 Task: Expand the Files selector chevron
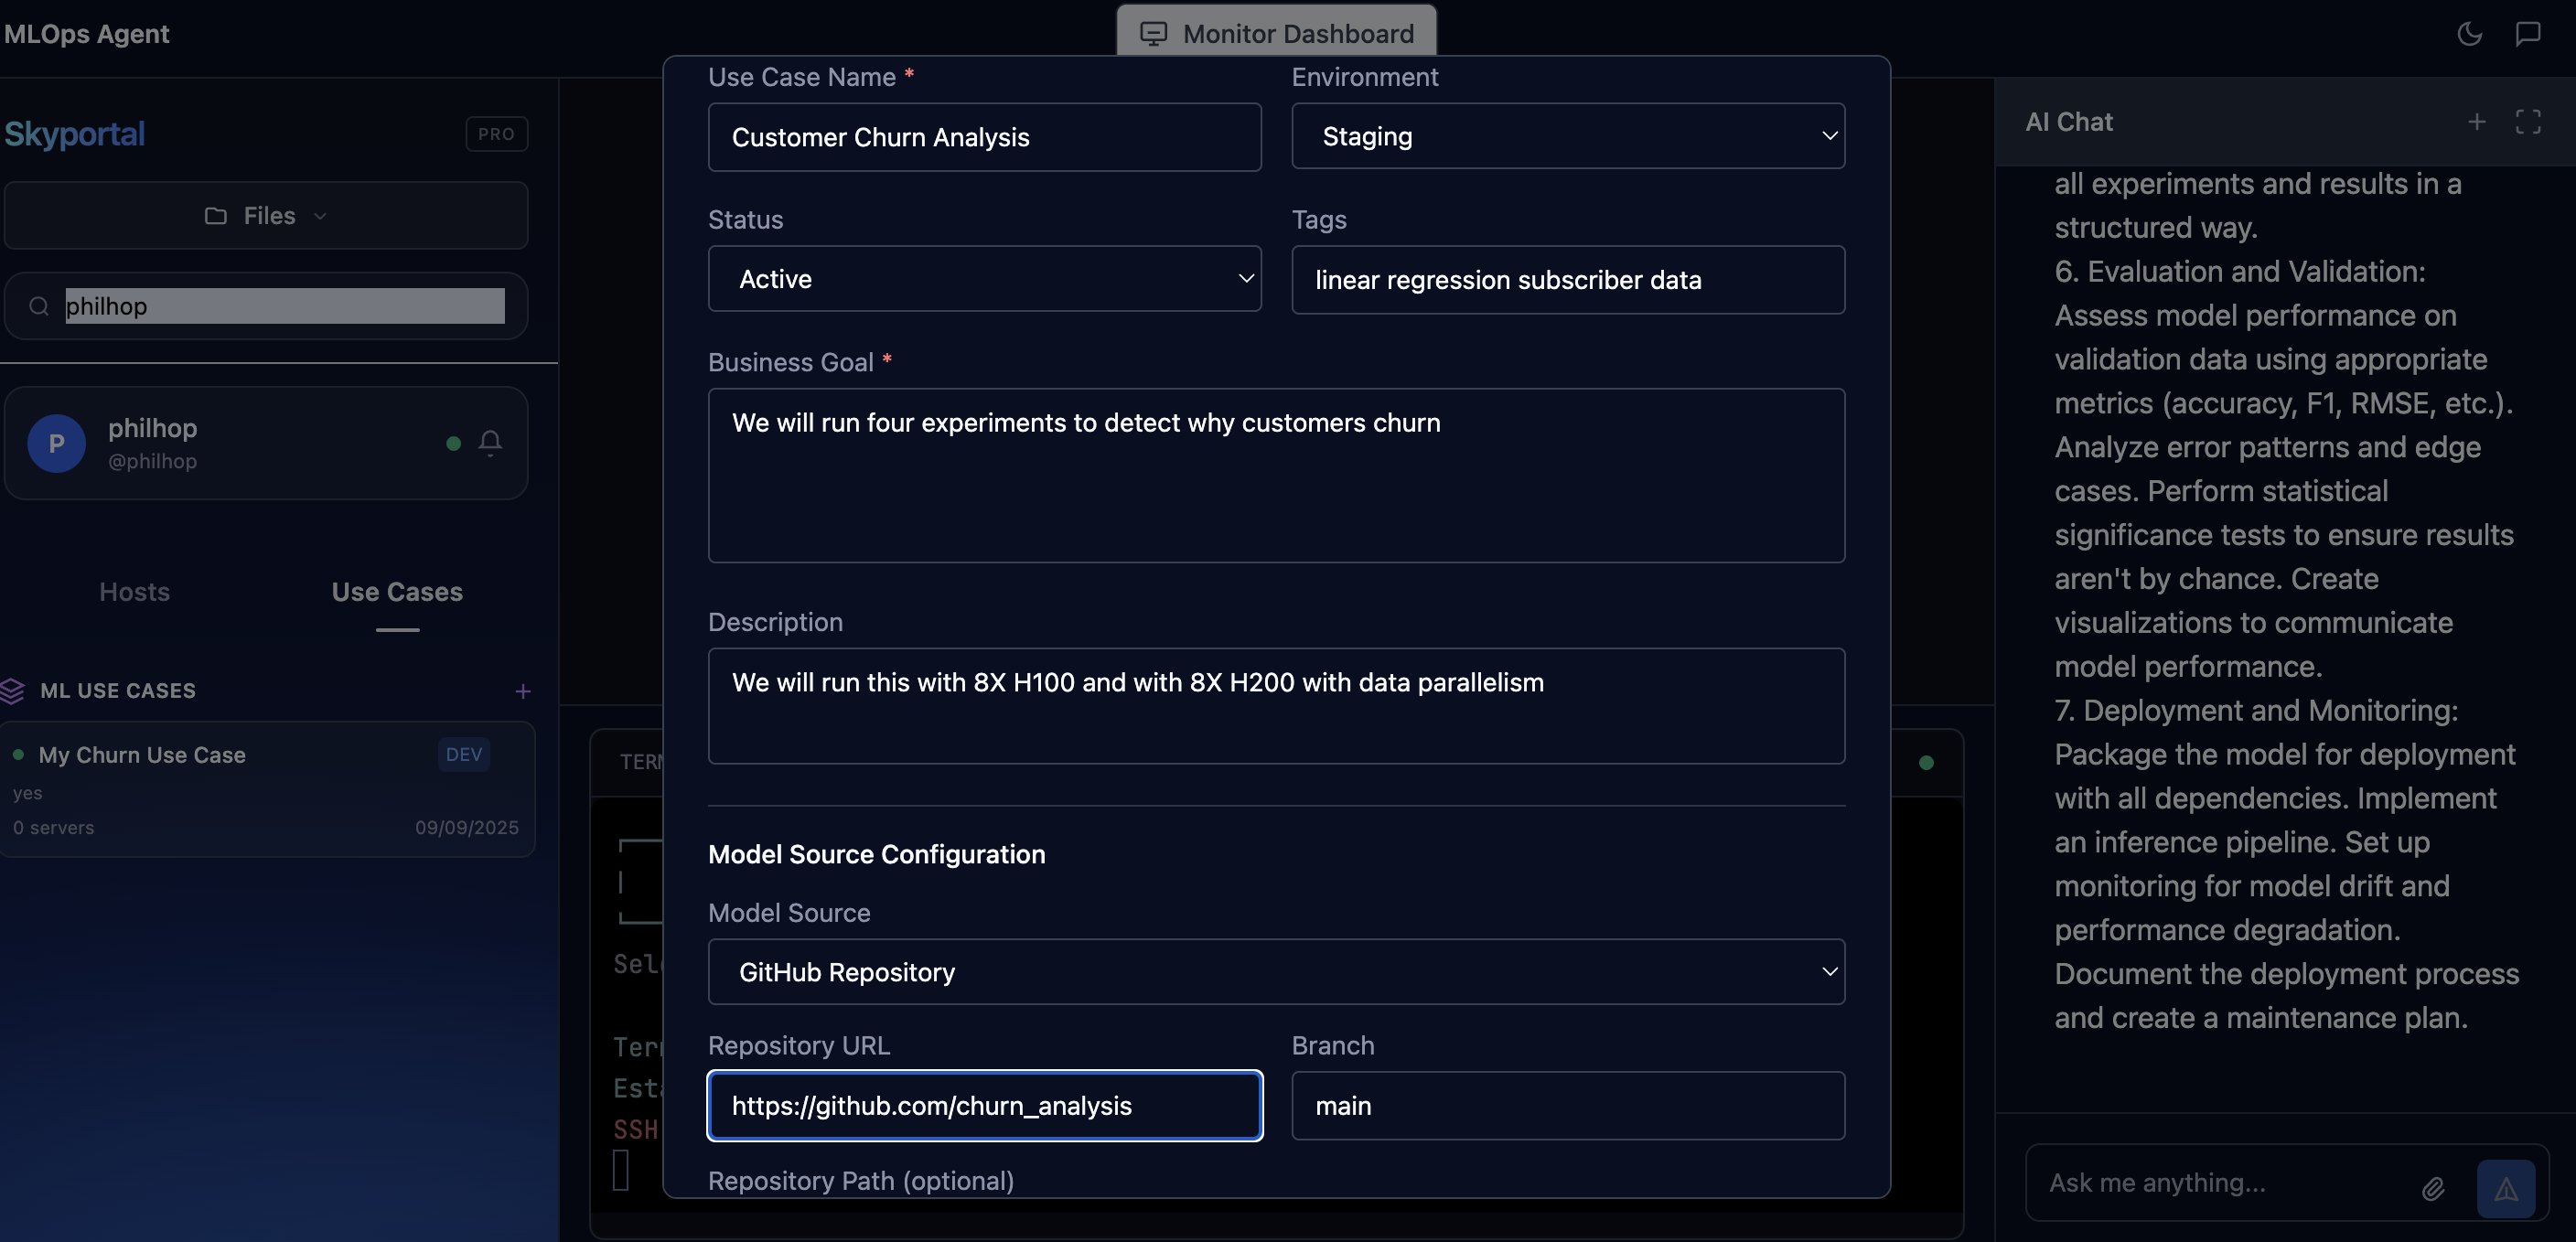click(x=320, y=215)
